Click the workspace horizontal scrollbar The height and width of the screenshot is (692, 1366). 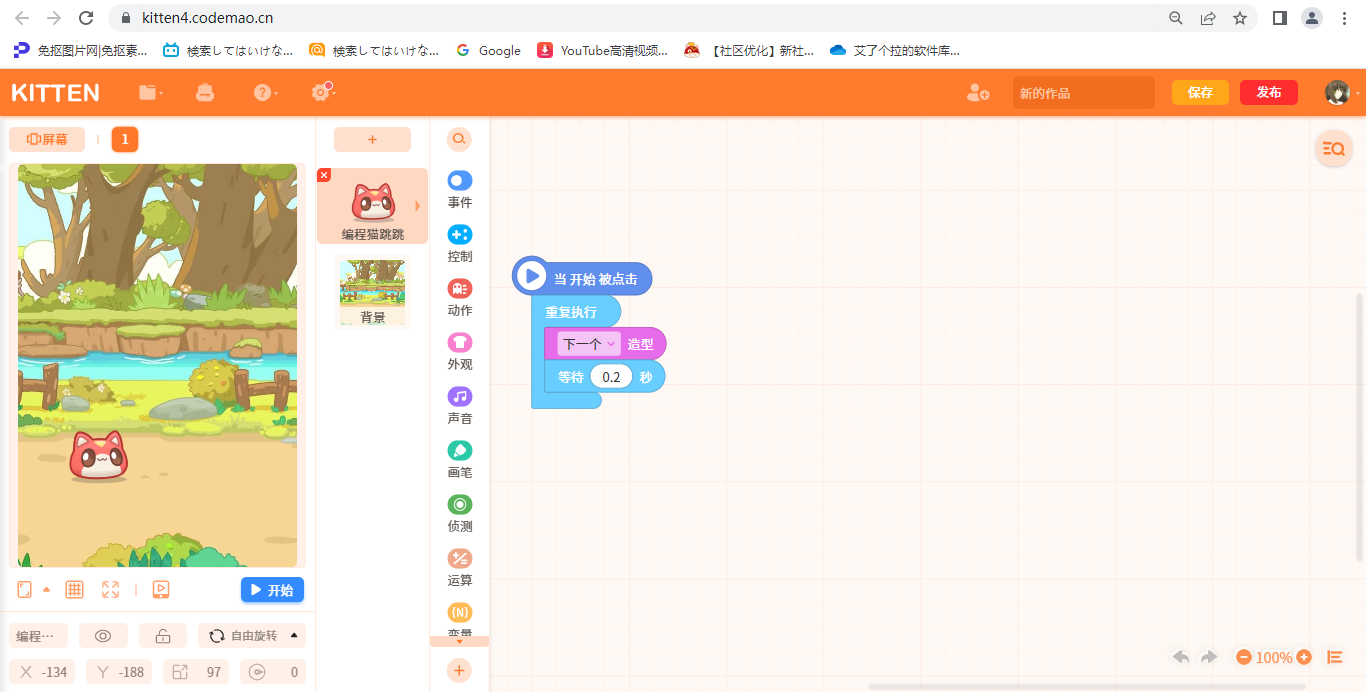(1089, 687)
